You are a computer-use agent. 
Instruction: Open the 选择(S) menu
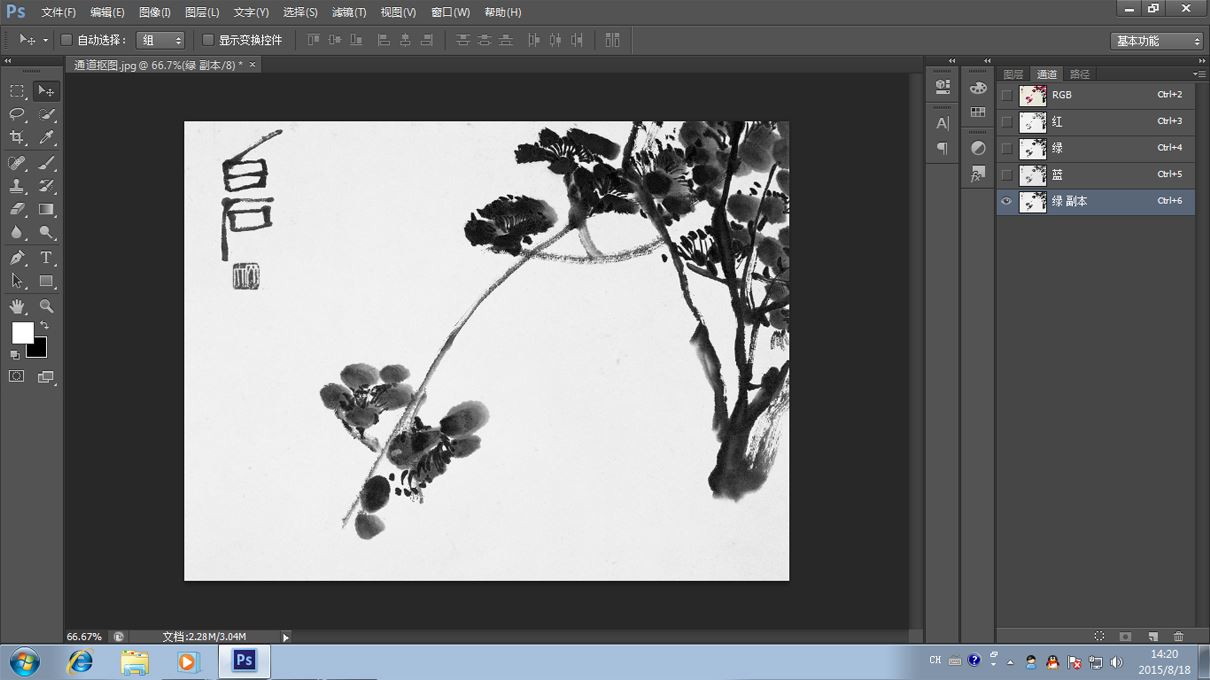pos(300,12)
